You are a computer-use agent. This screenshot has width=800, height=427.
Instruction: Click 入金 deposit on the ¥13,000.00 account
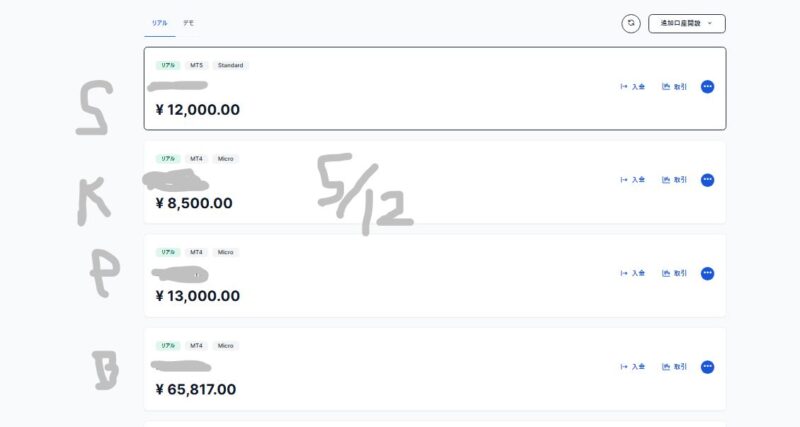point(633,273)
